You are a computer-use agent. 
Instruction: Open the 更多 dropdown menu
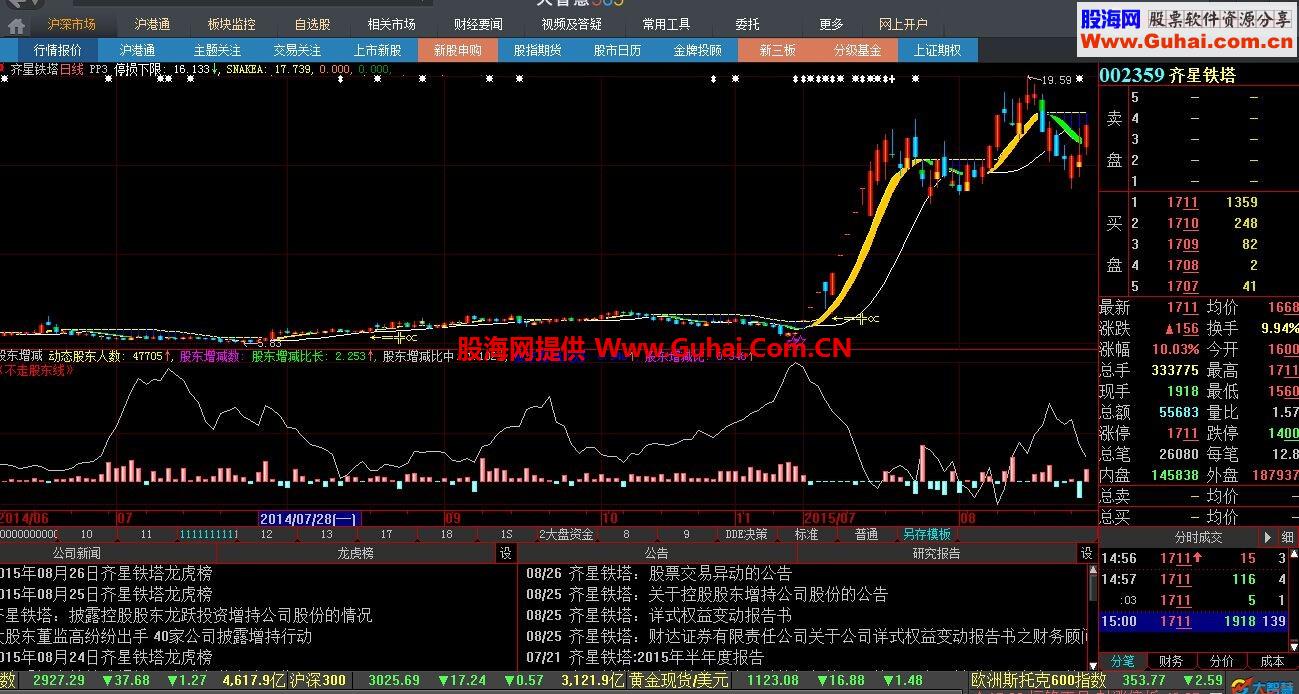click(831, 24)
